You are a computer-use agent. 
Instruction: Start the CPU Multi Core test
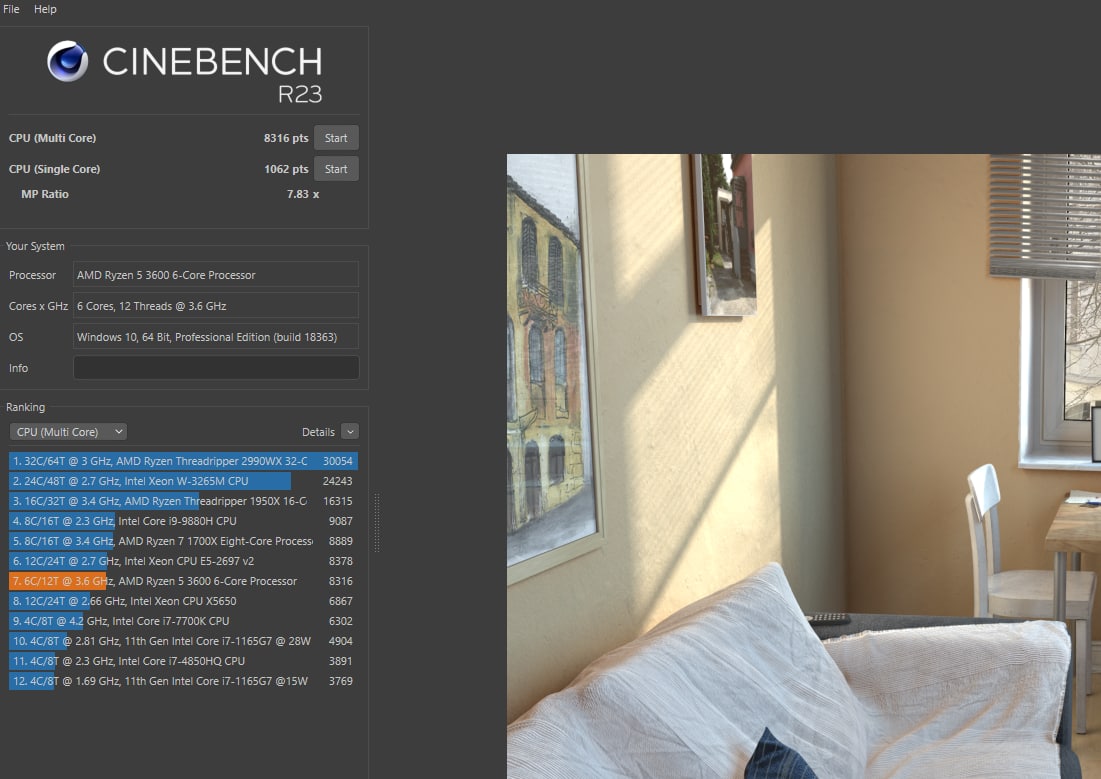(x=336, y=138)
